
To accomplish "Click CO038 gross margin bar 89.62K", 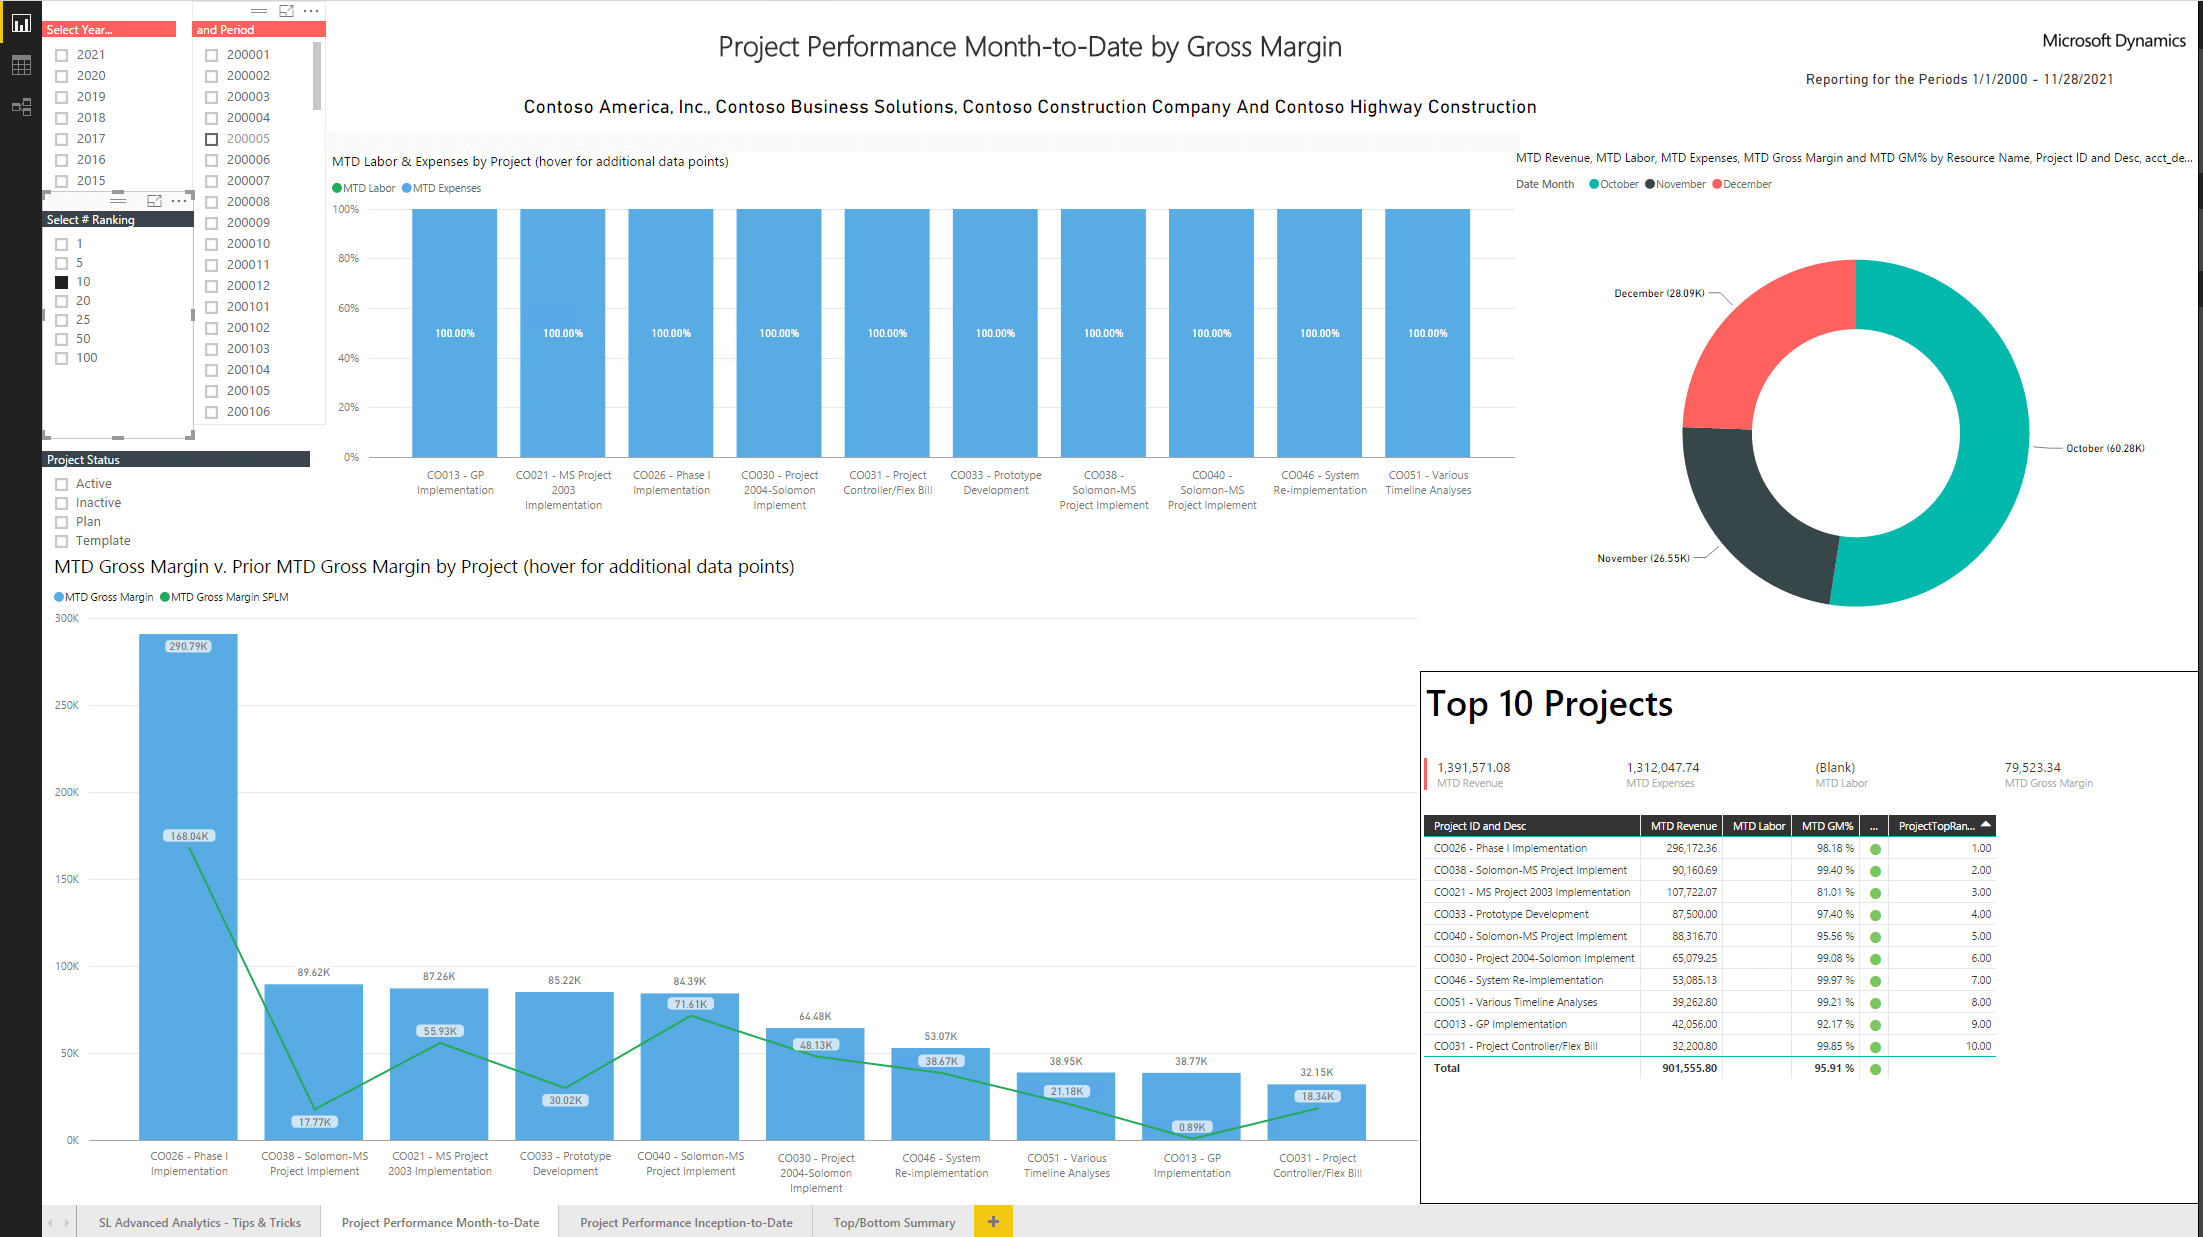I will (314, 1062).
